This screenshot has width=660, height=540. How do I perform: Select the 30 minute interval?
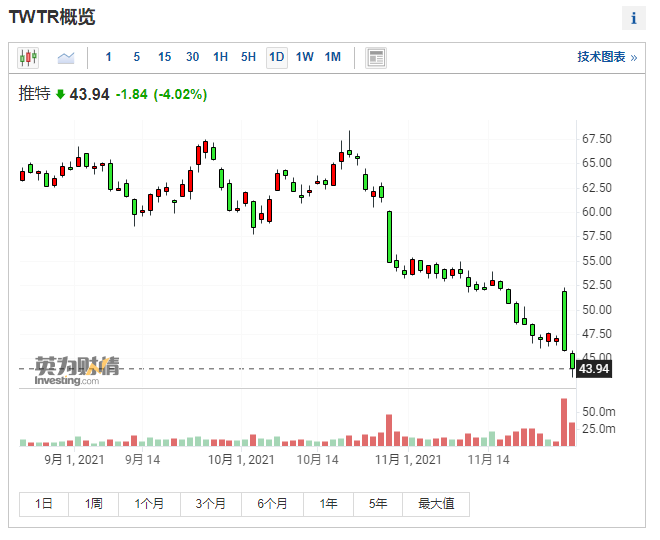point(192,57)
